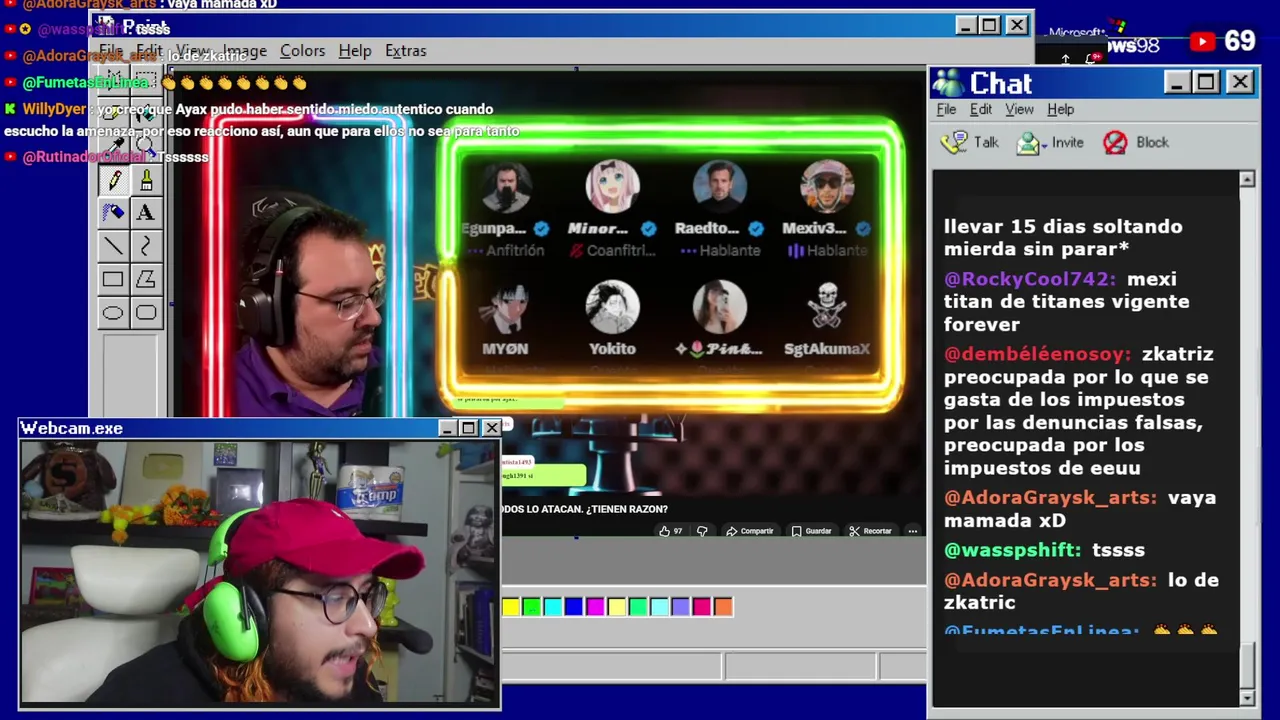The width and height of the screenshot is (1280, 720).
Task: Open the File menu in Chat window
Action: [946, 109]
